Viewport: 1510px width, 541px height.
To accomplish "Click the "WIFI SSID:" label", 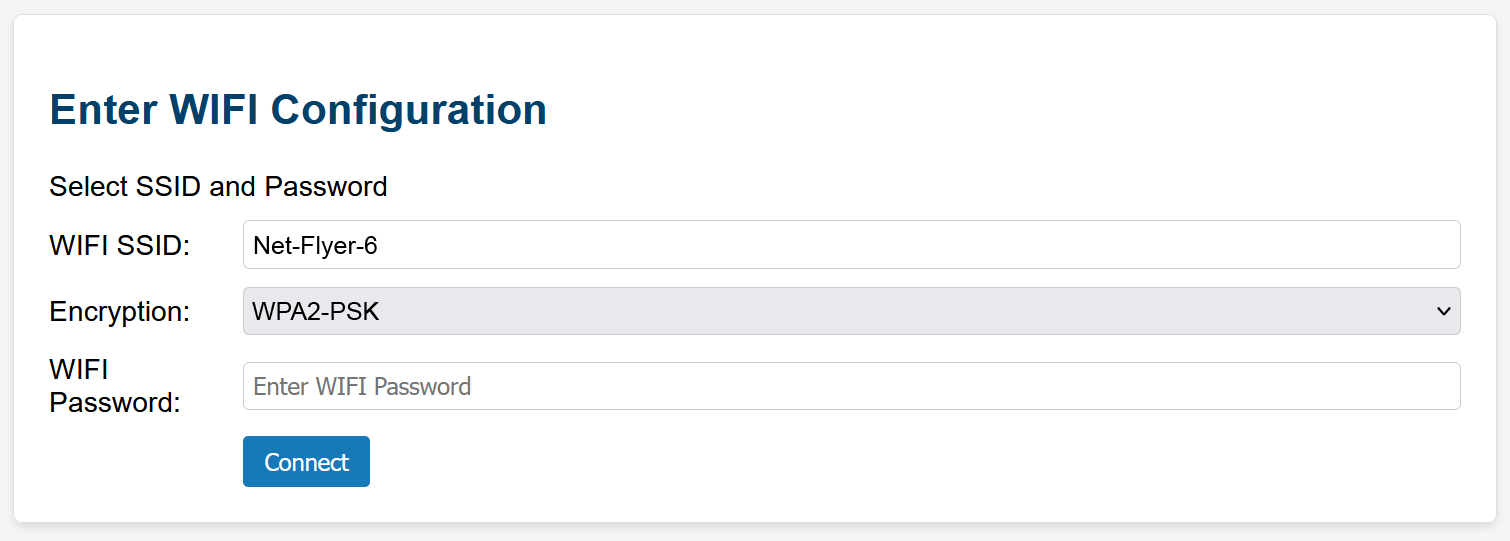I will click(119, 245).
